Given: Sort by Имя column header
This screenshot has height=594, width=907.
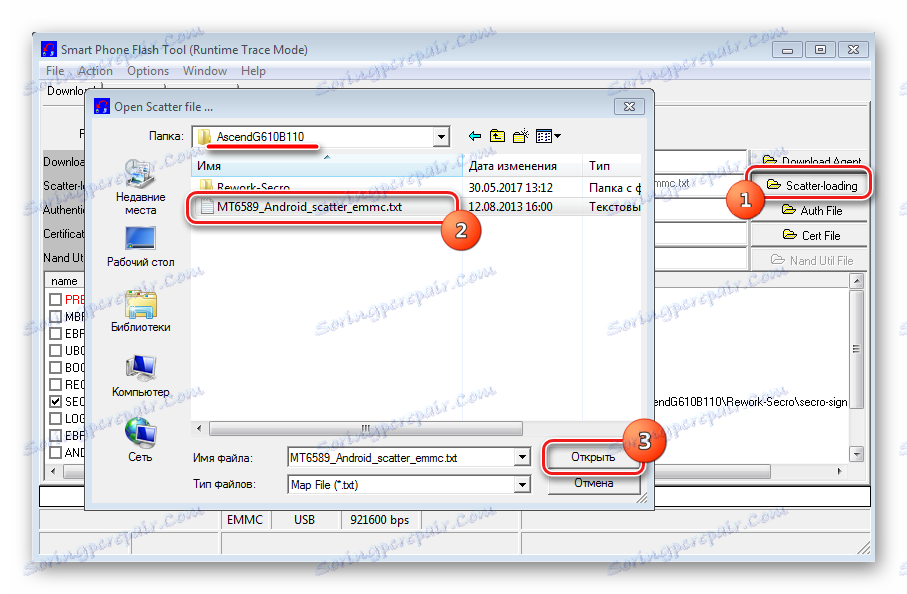Looking at the screenshot, I should 327,166.
